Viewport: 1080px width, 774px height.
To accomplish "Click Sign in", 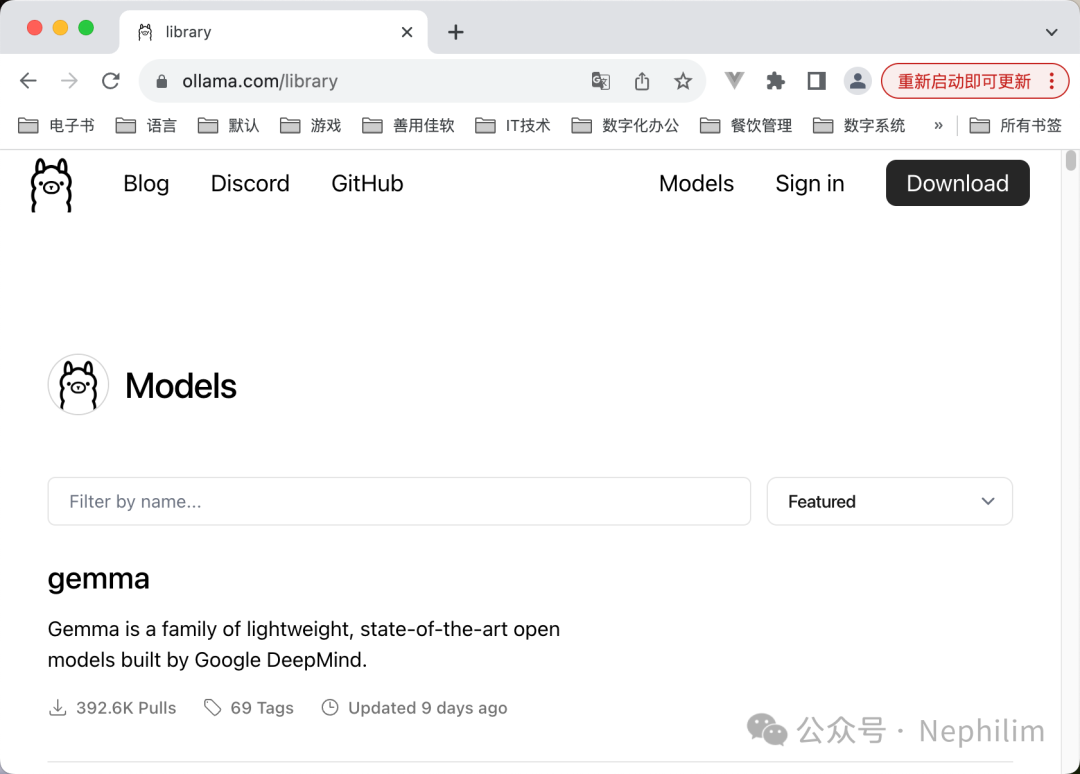I will 810,184.
